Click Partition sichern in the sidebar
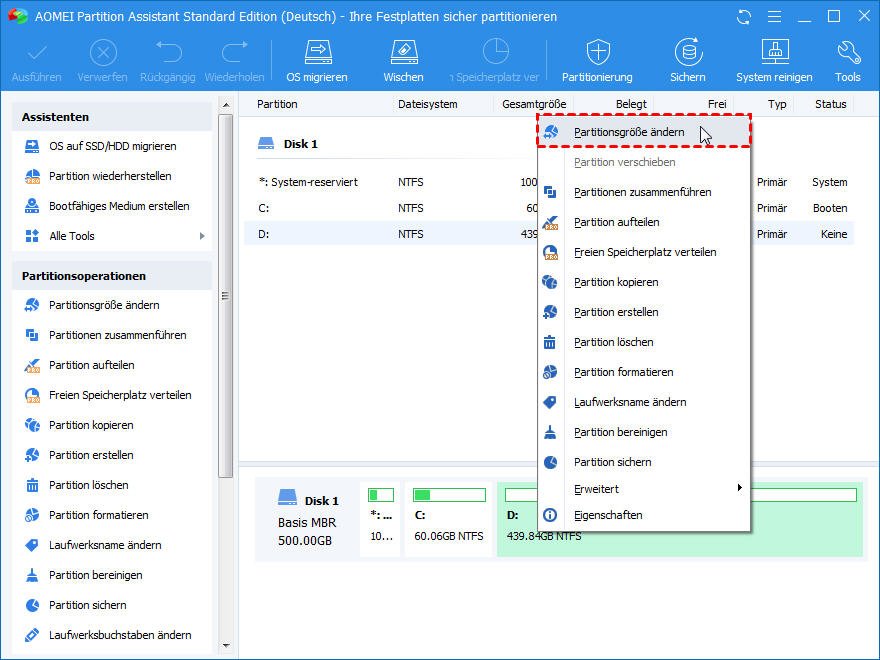 coord(88,605)
